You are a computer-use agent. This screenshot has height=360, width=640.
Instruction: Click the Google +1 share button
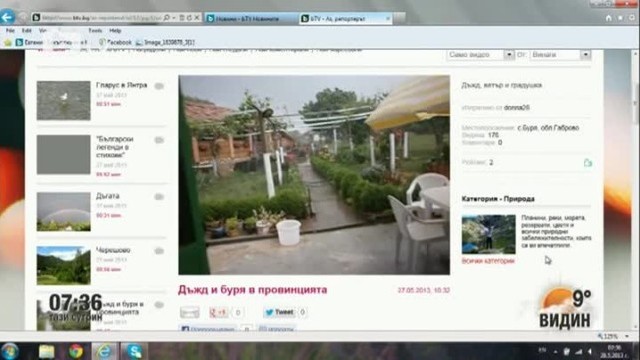point(218,312)
